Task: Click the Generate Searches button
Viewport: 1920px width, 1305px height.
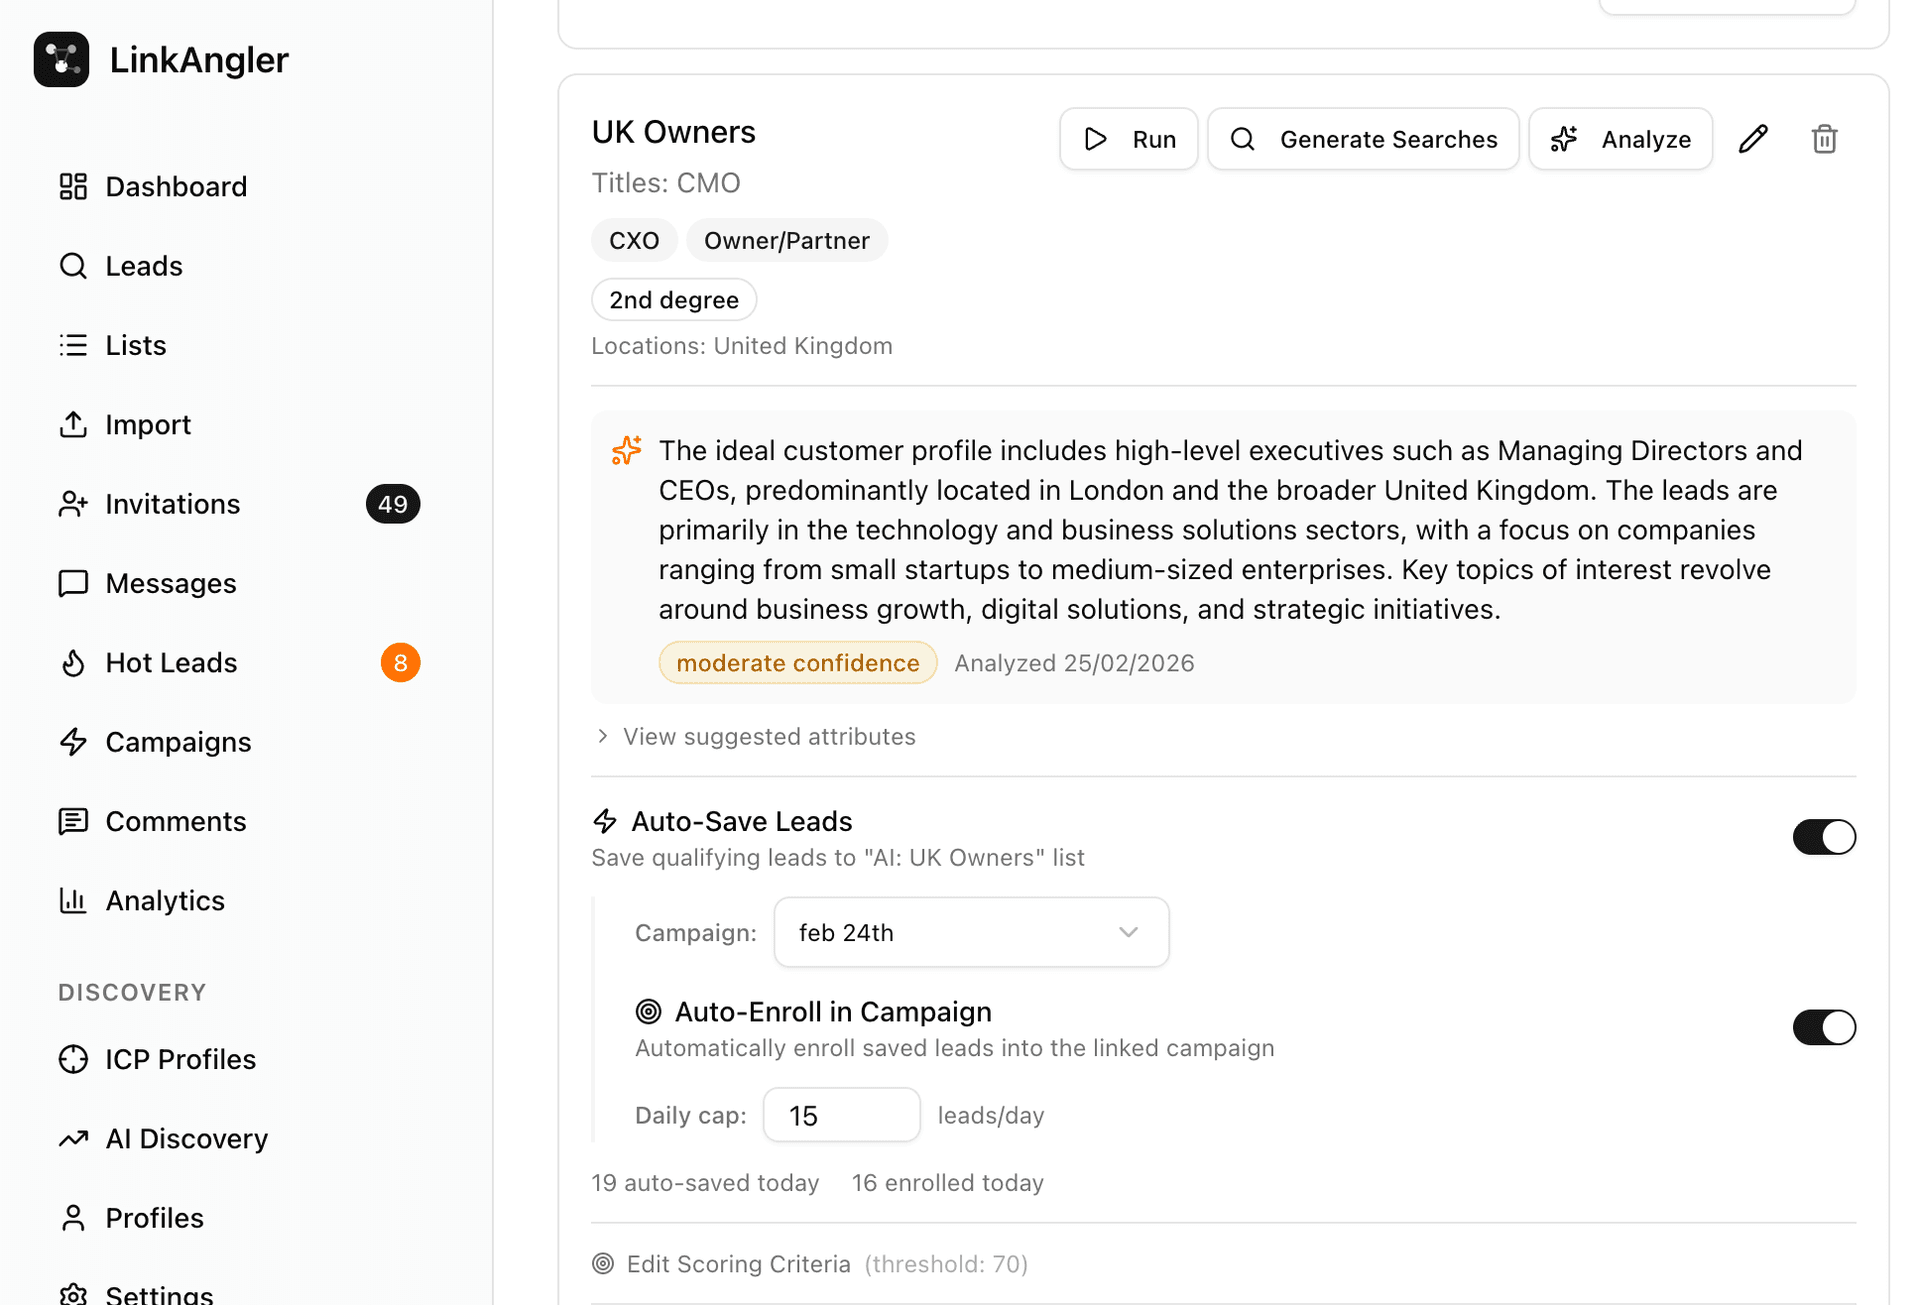Action: point(1362,139)
